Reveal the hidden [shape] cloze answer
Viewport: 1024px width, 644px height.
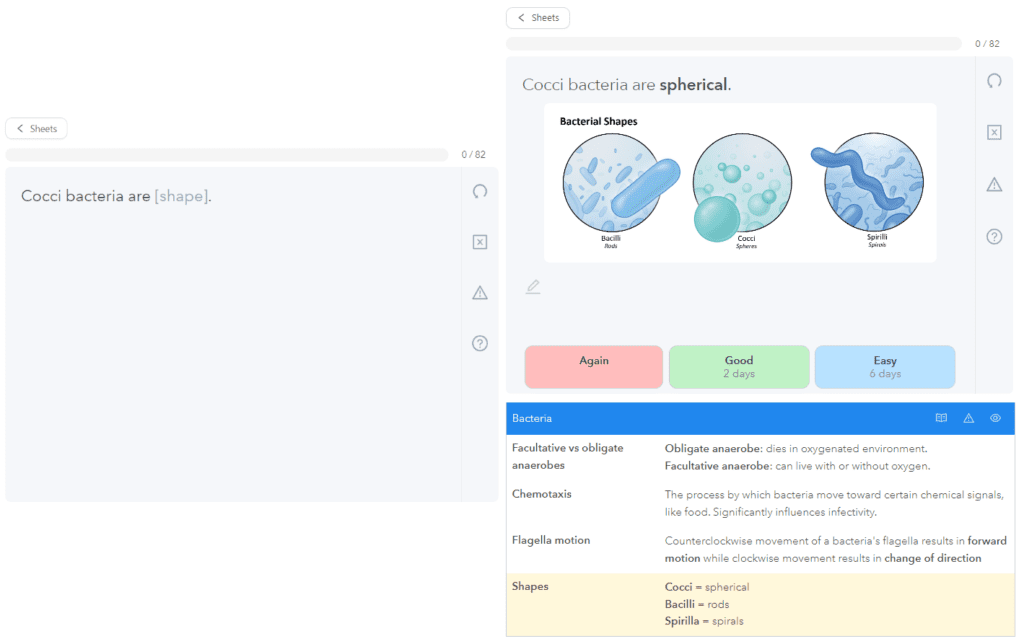[x=182, y=197]
